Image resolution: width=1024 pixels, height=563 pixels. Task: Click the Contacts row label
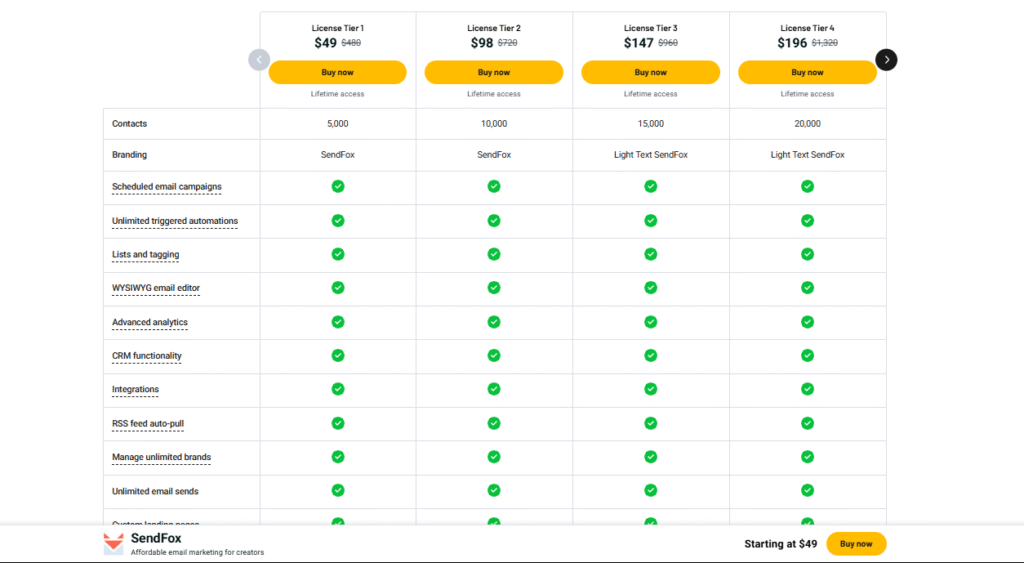click(129, 123)
